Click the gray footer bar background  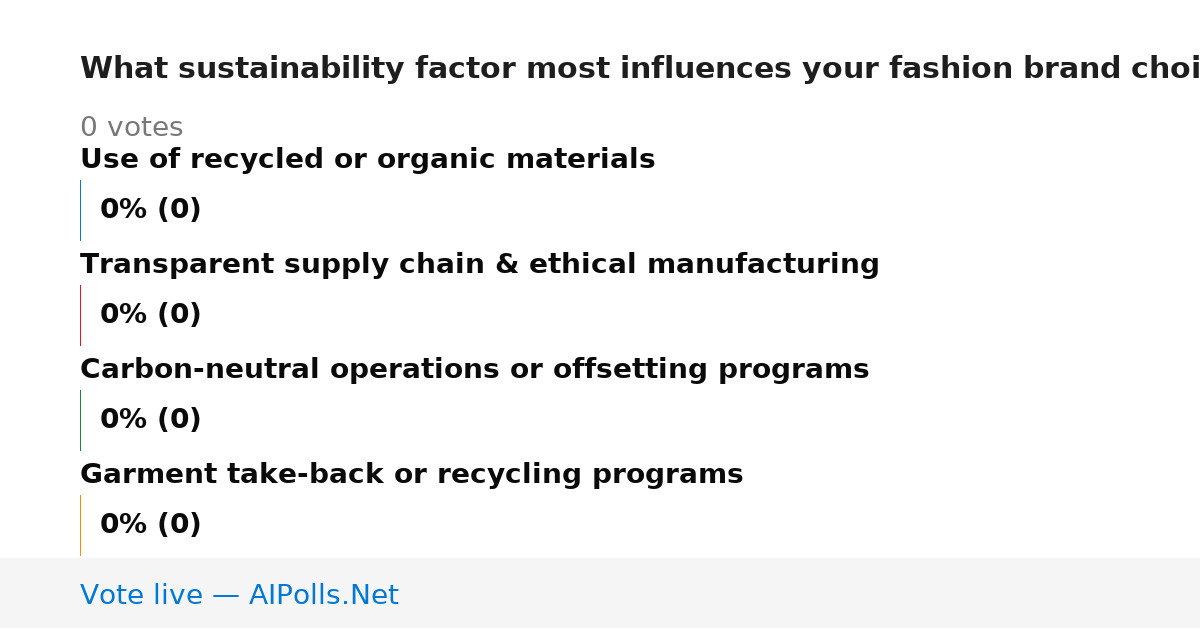click(800, 593)
